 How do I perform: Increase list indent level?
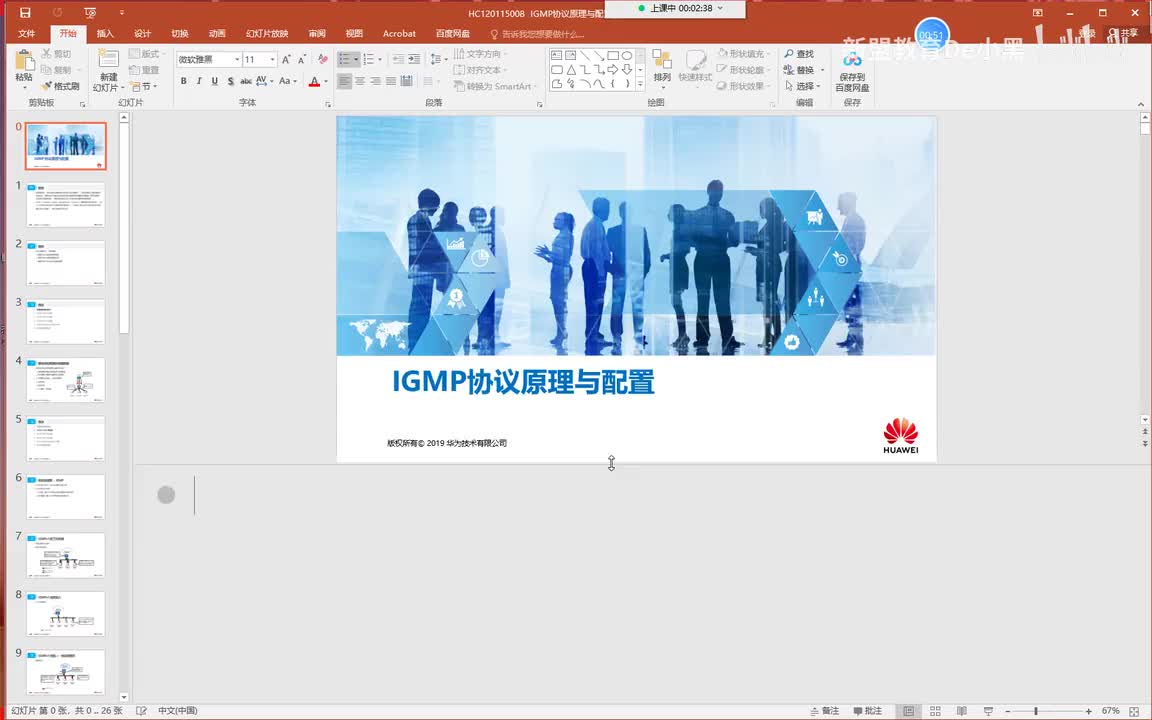point(414,60)
